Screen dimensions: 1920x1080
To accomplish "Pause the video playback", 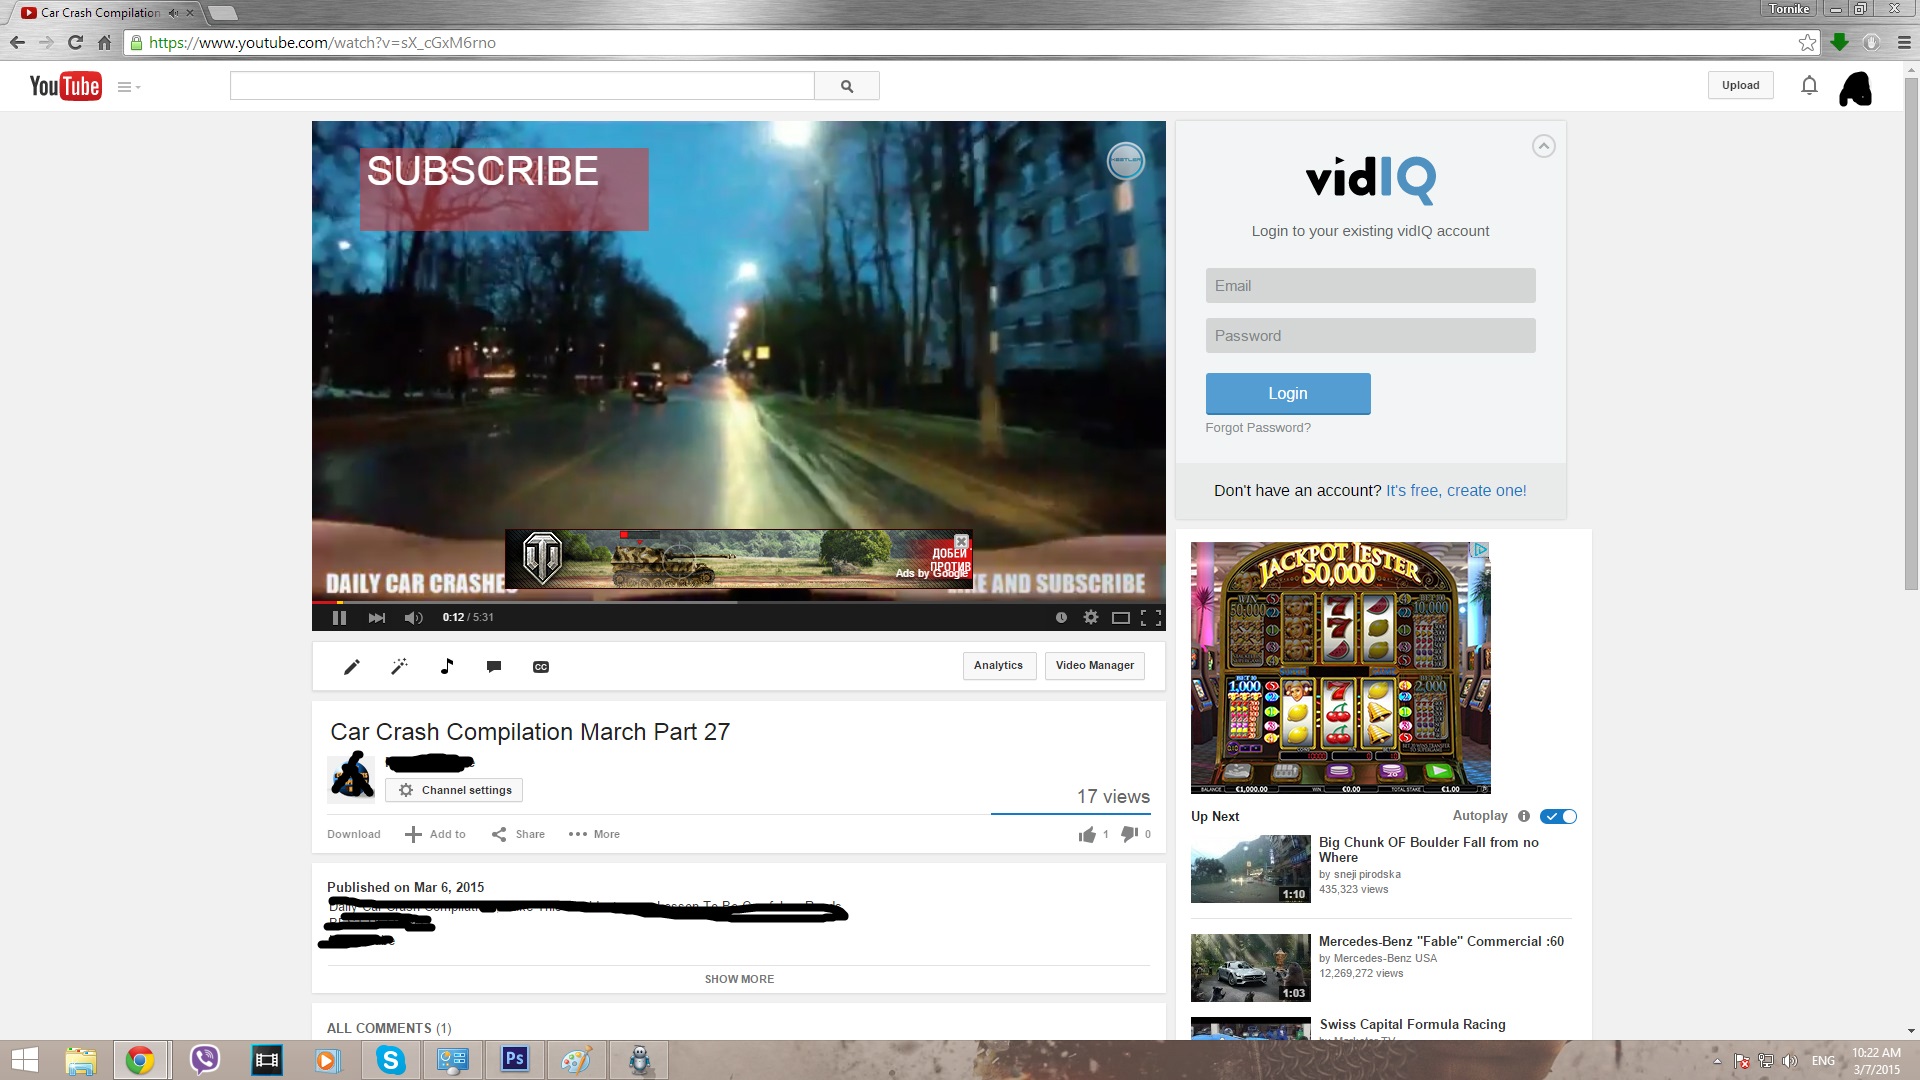I will (x=339, y=618).
